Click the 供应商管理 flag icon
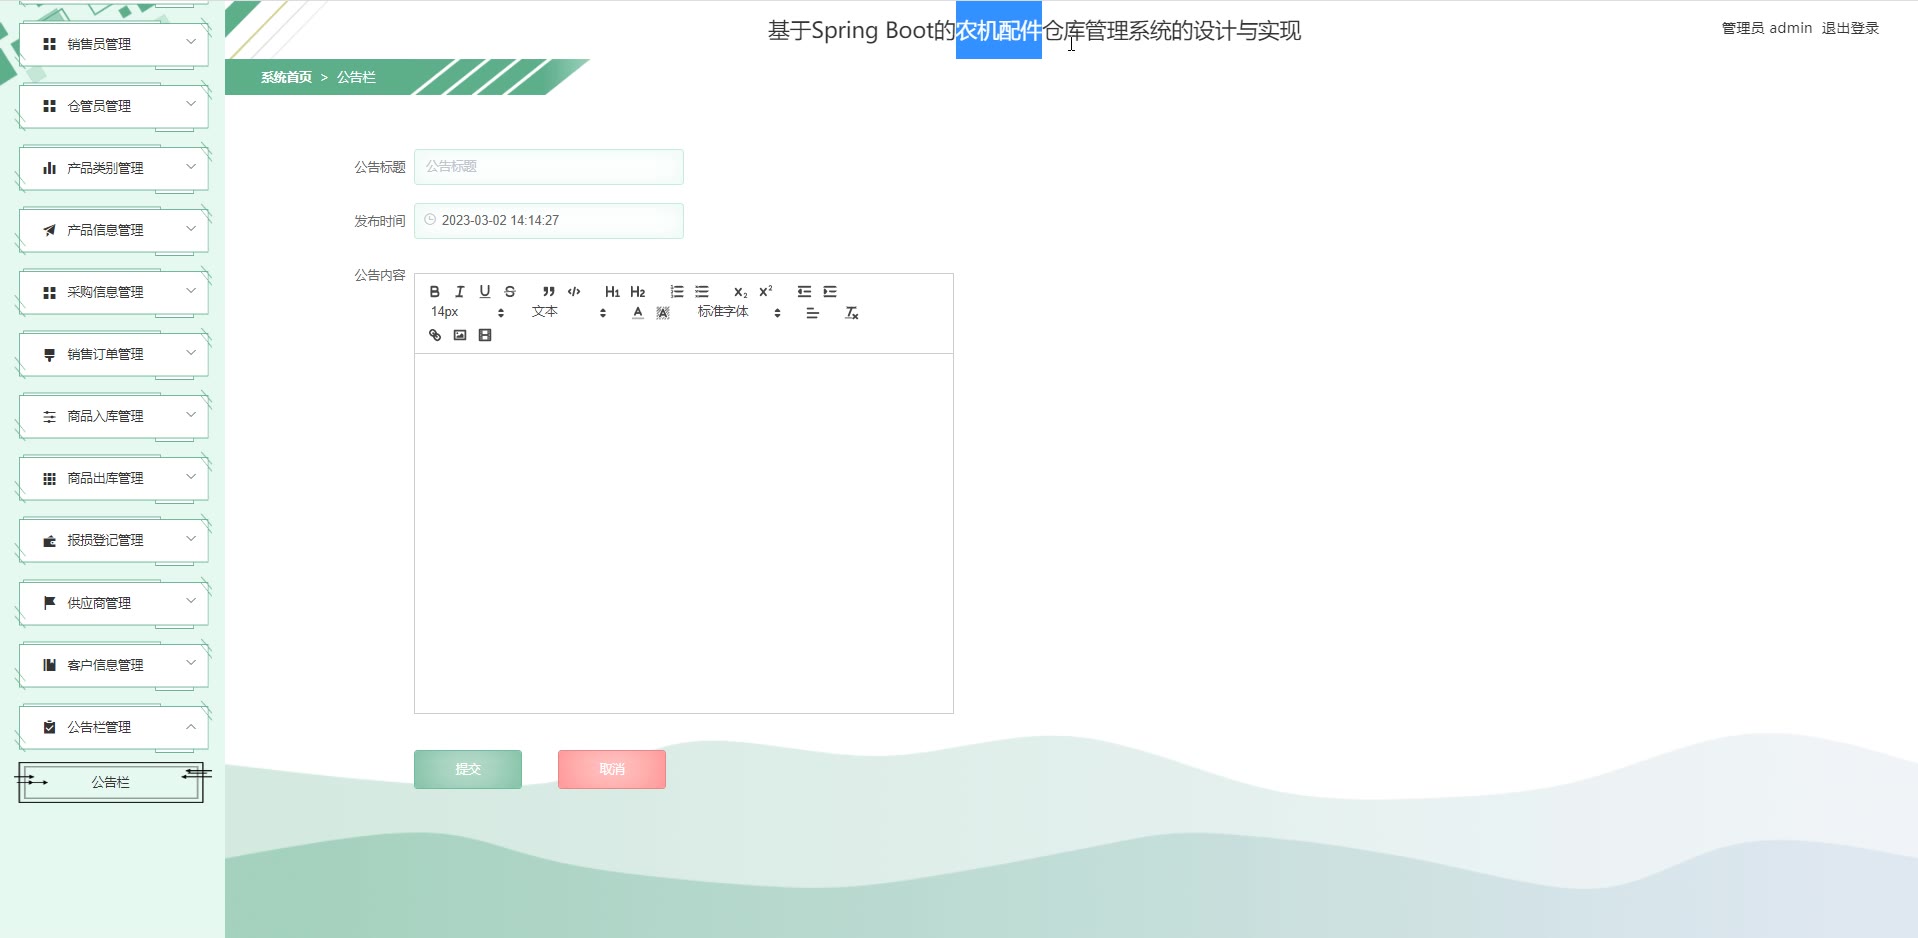The height and width of the screenshot is (938, 1918). (x=49, y=603)
